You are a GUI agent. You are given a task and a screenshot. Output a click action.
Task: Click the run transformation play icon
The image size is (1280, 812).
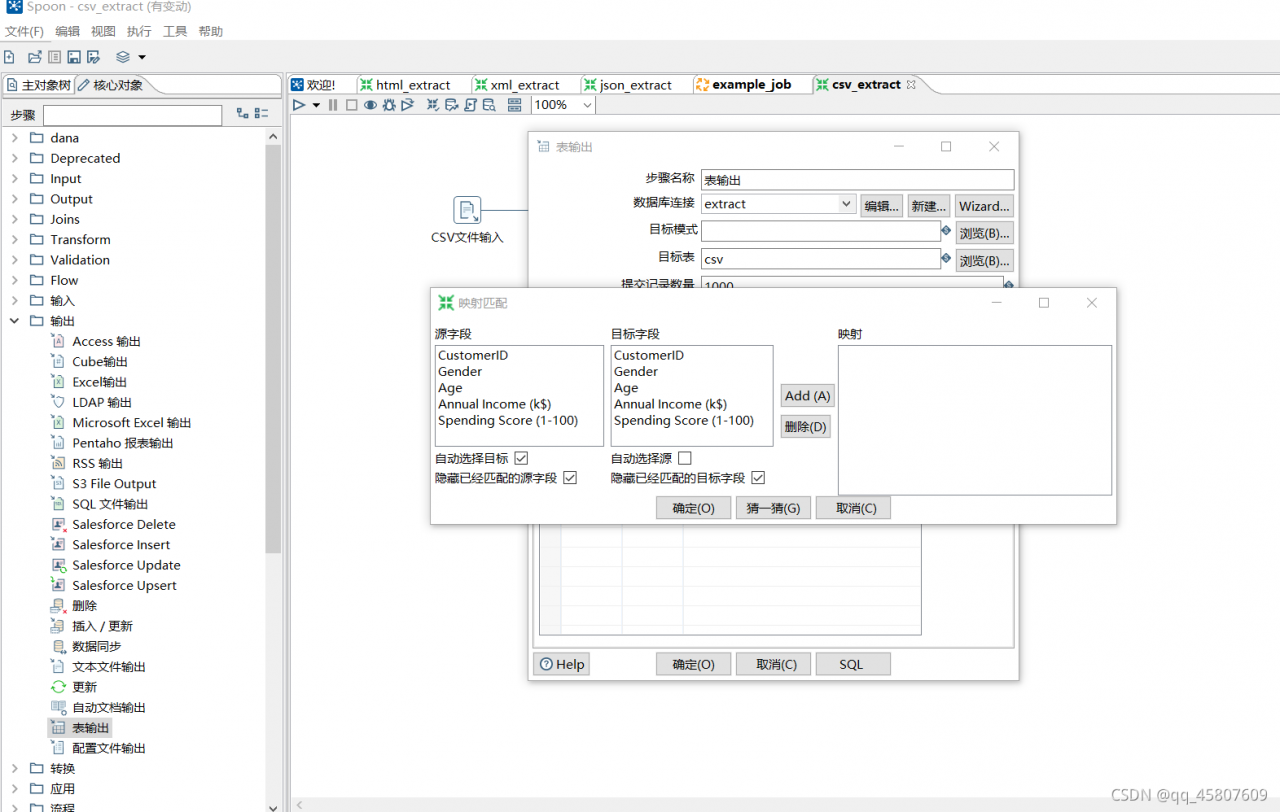point(299,105)
